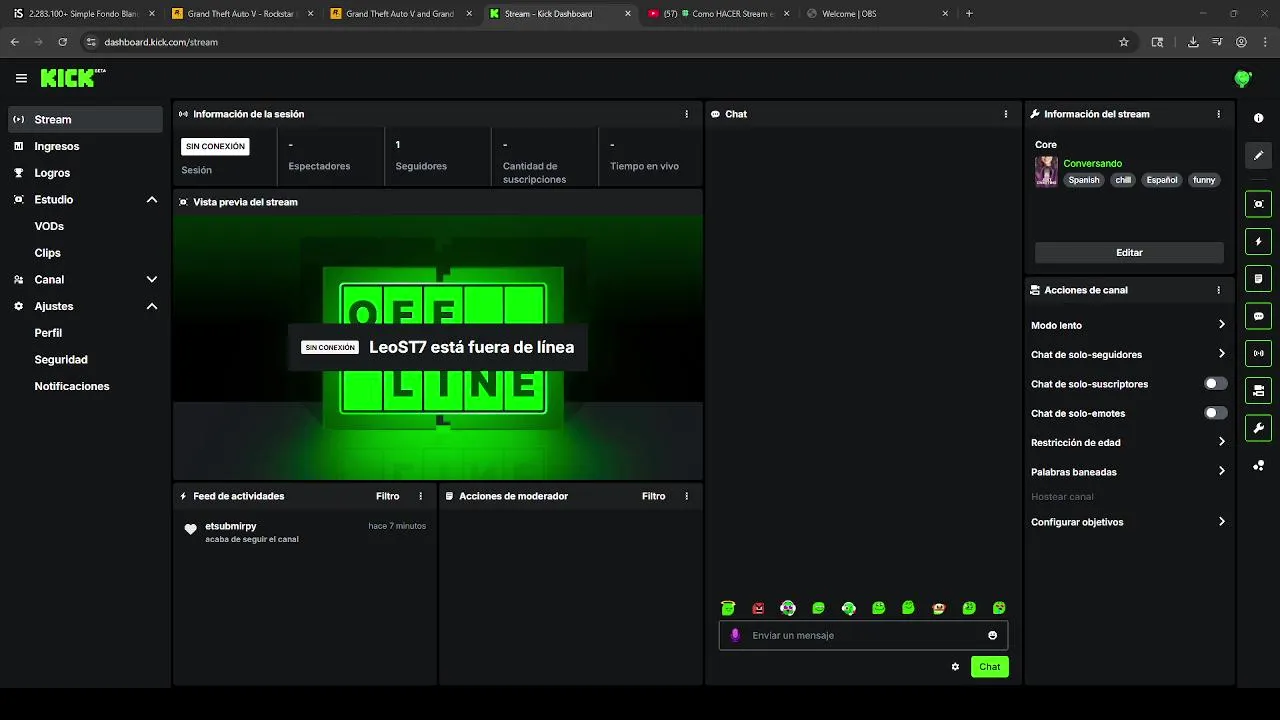
Task: Select the pencil edit icon in right rail
Action: point(1258,155)
